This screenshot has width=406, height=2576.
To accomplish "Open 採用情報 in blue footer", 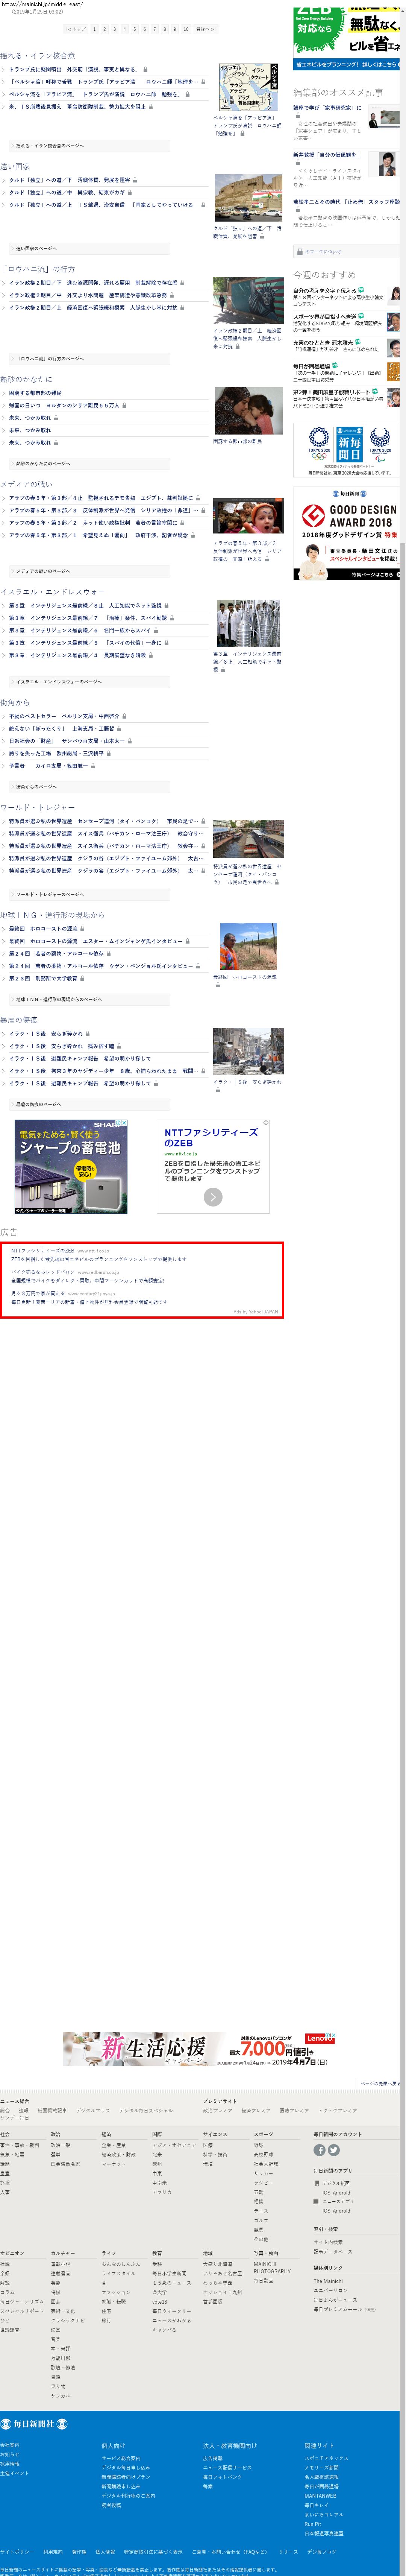I will tap(10, 2464).
